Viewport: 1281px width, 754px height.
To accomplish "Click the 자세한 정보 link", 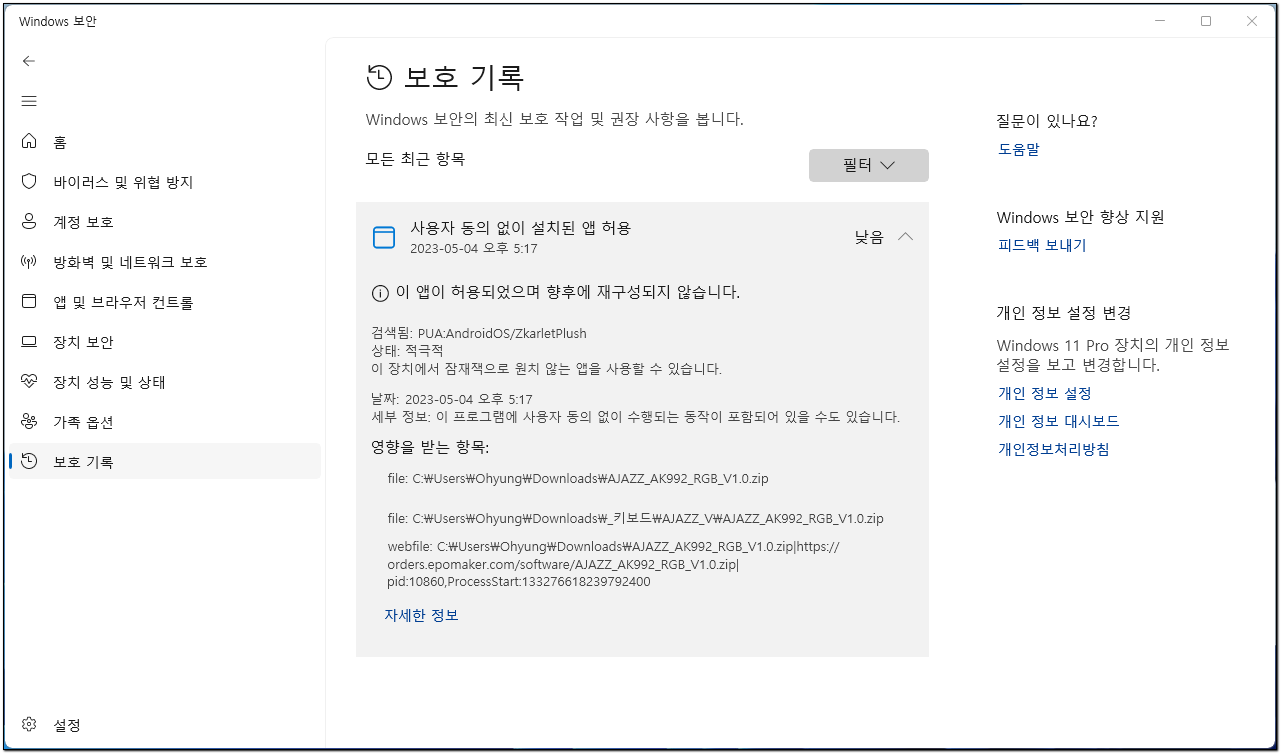I will click(421, 616).
